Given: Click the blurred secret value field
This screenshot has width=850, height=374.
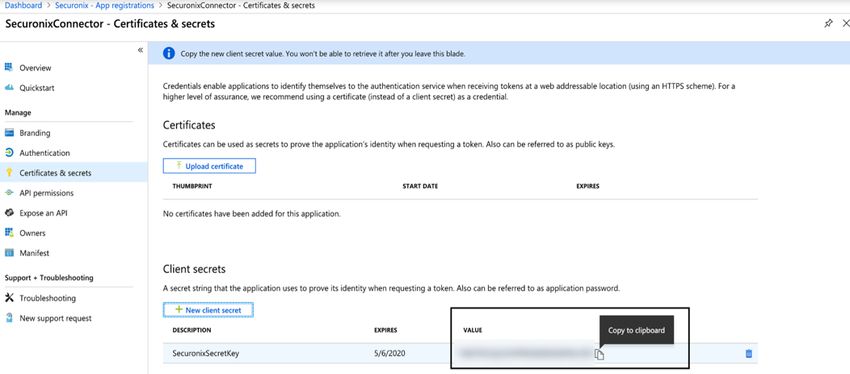Looking at the screenshot, I should click(x=524, y=353).
